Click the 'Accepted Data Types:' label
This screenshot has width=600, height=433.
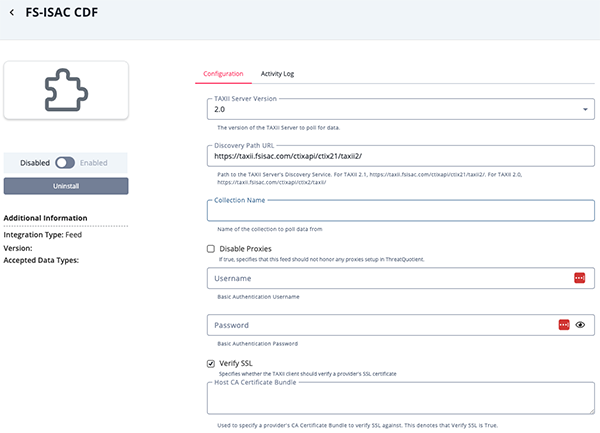tap(41, 260)
